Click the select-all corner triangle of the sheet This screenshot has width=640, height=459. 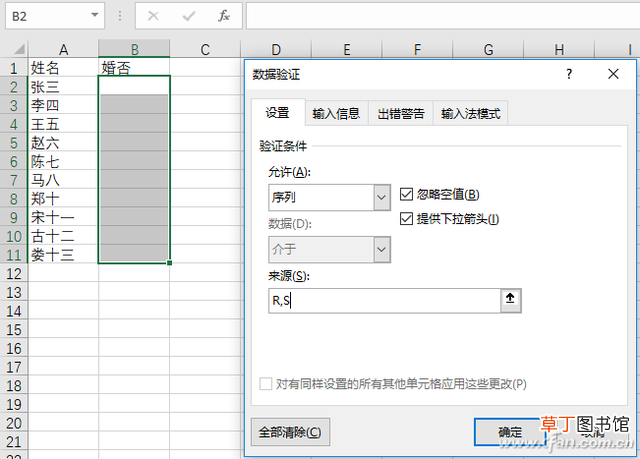pyautogui.click(x=19, y=49)
